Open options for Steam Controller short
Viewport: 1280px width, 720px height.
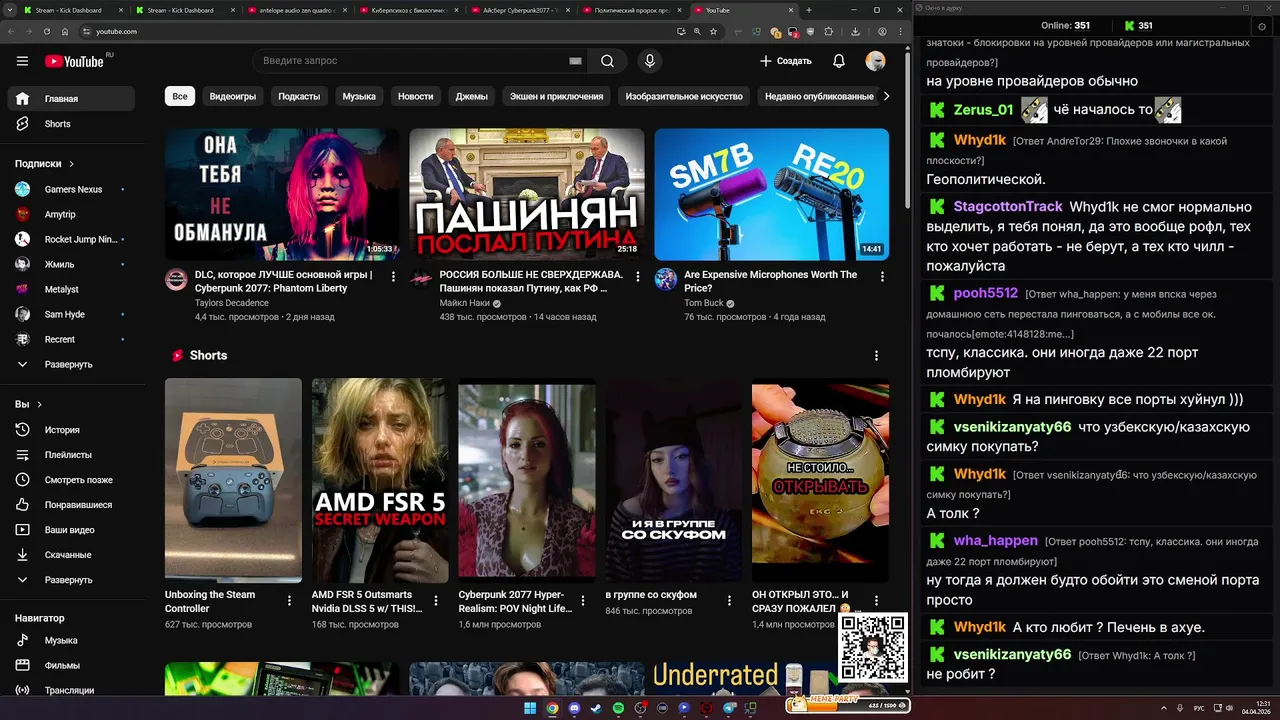[x=290, y=601]
